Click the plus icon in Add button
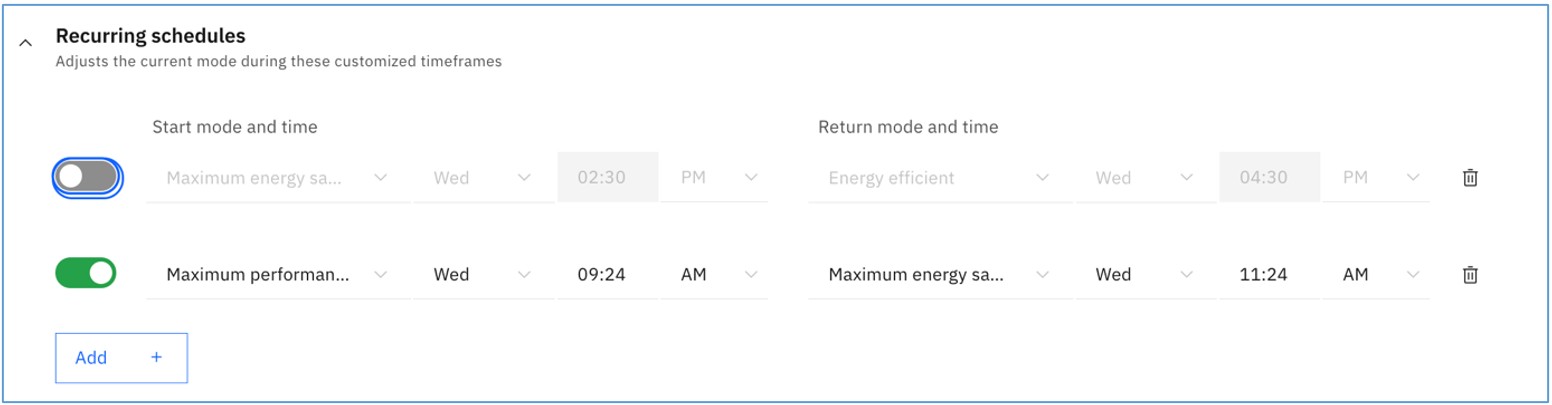 click(156, 358)
